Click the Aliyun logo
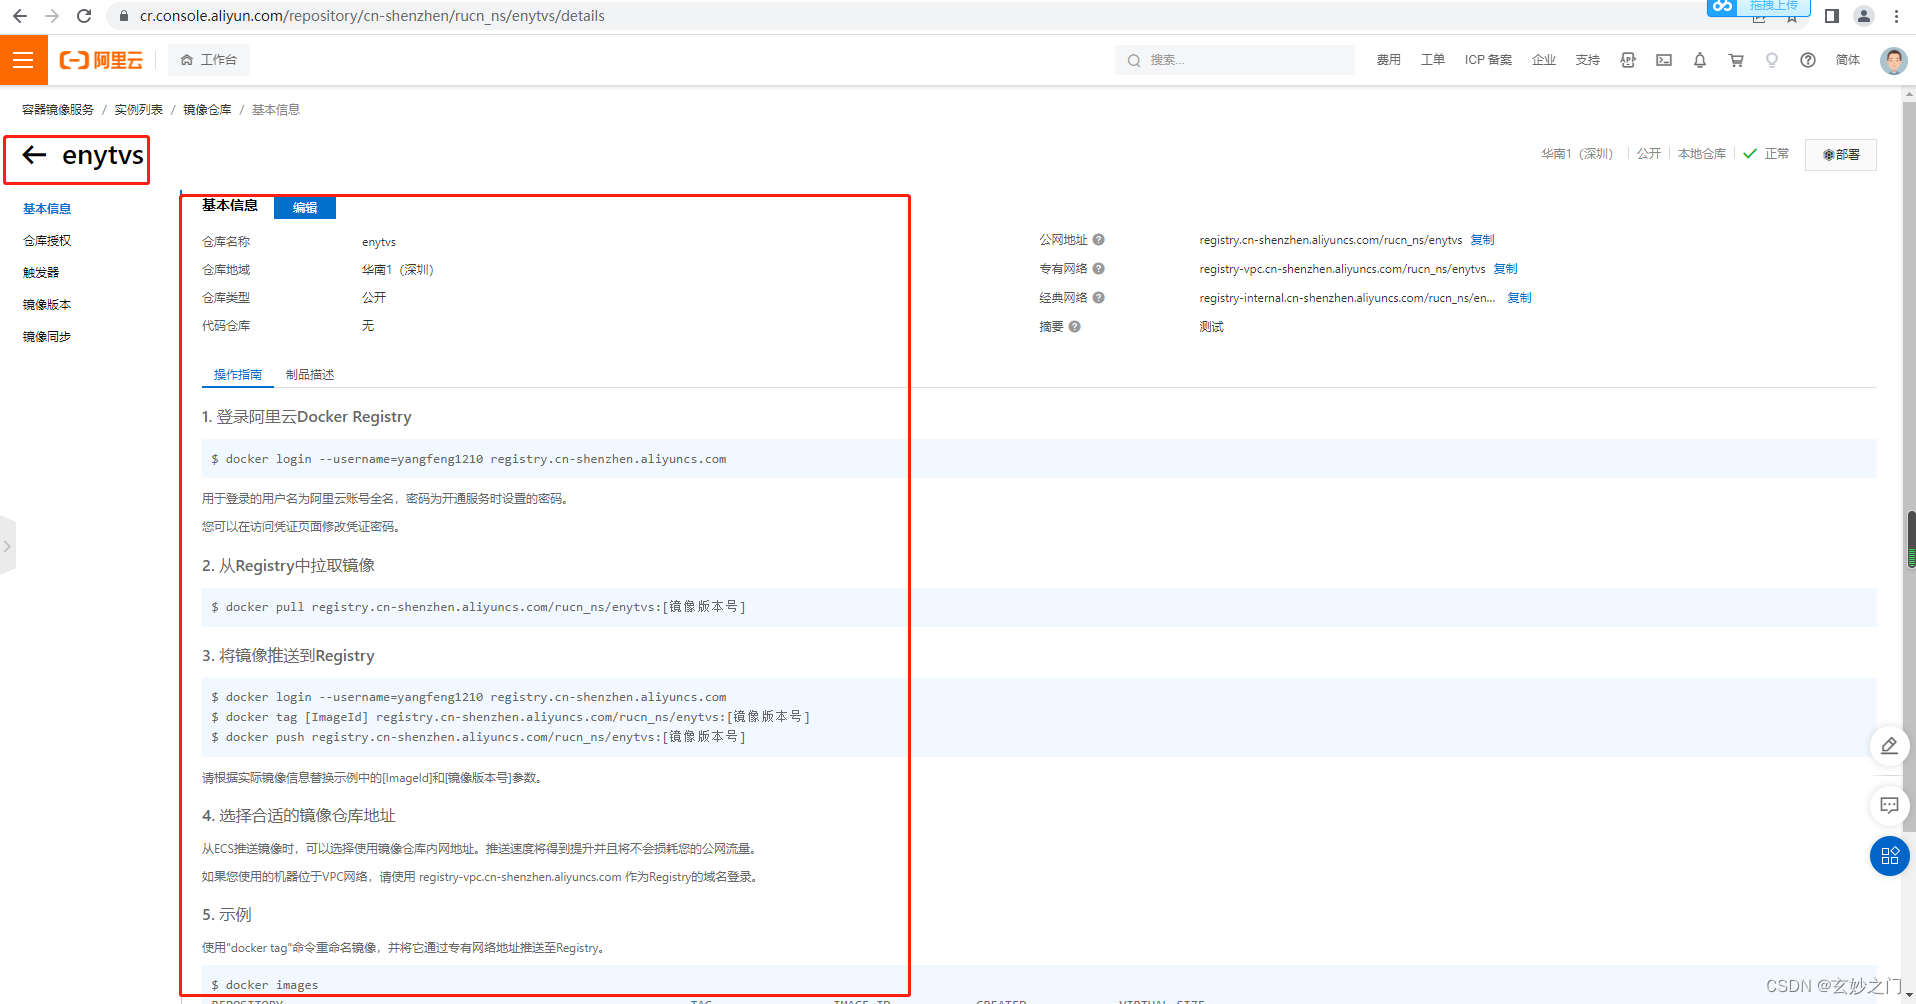 (101, 60)
